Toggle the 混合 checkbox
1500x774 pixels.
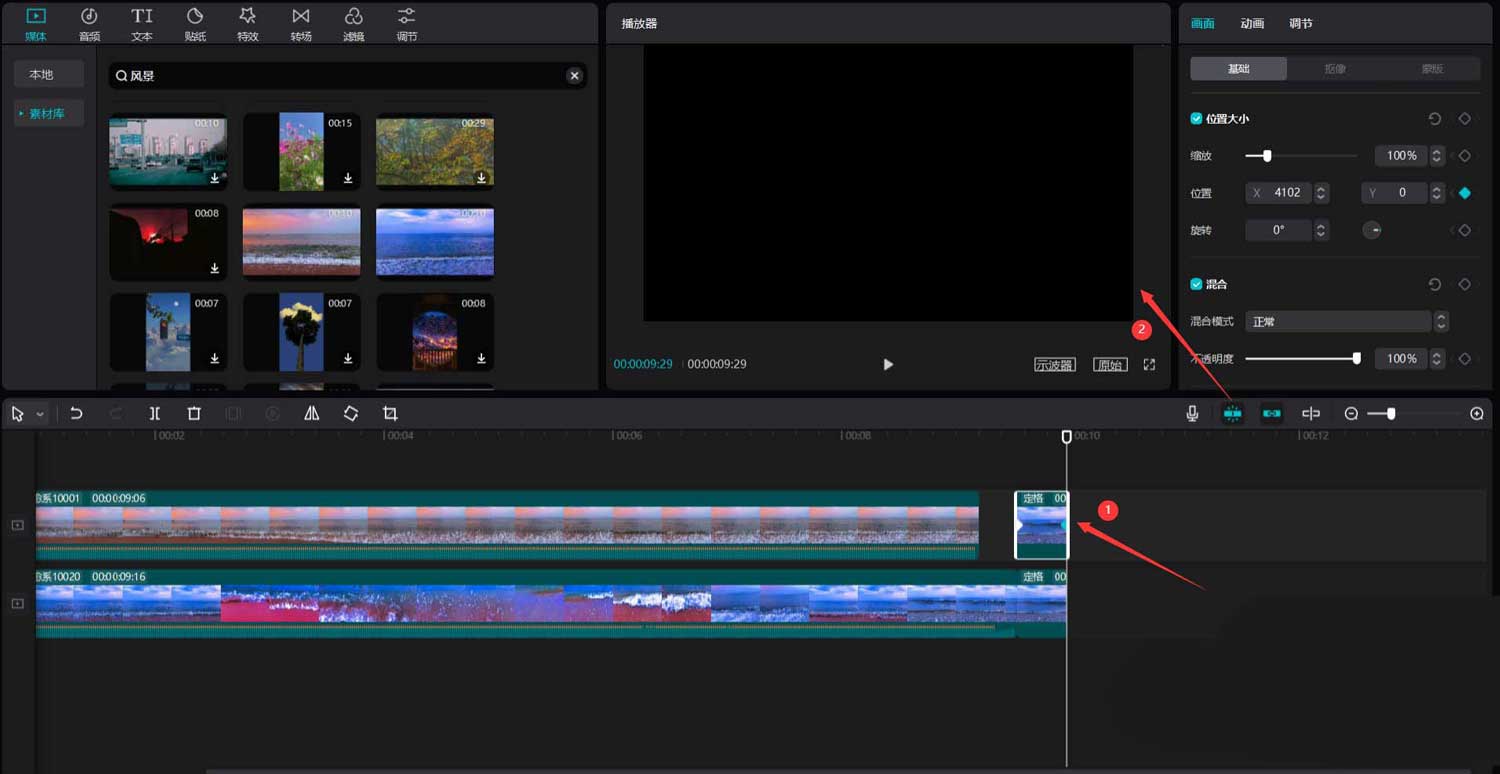tap(1196, 285)
